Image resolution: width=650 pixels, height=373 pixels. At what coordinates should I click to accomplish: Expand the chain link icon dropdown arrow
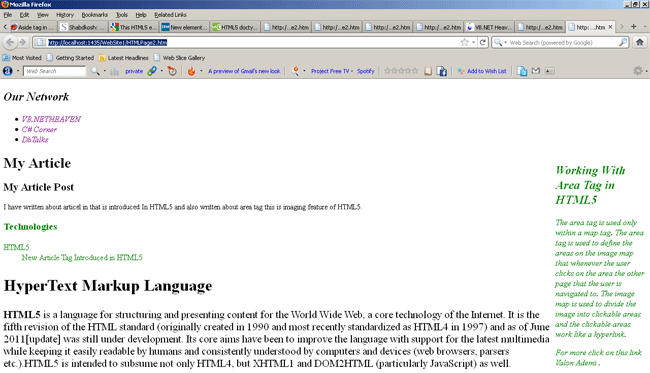161,71
